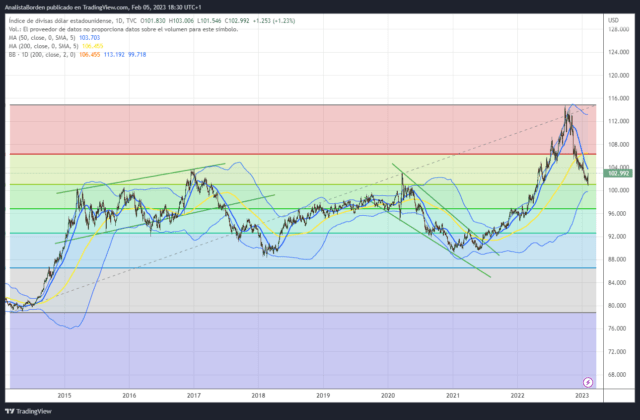Click the MA 50 indicator legend label
The height and width of the screenshot is (420, 640).
click(42, 38)
